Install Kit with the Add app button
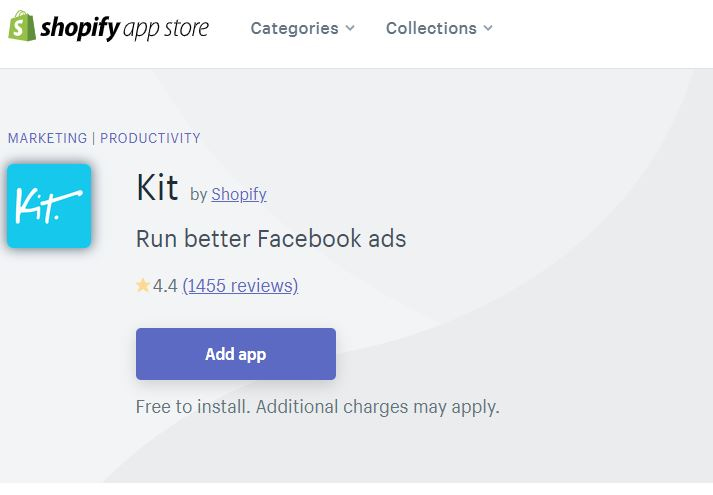Screen dimensions: 713x495 (x=236, y=354)
